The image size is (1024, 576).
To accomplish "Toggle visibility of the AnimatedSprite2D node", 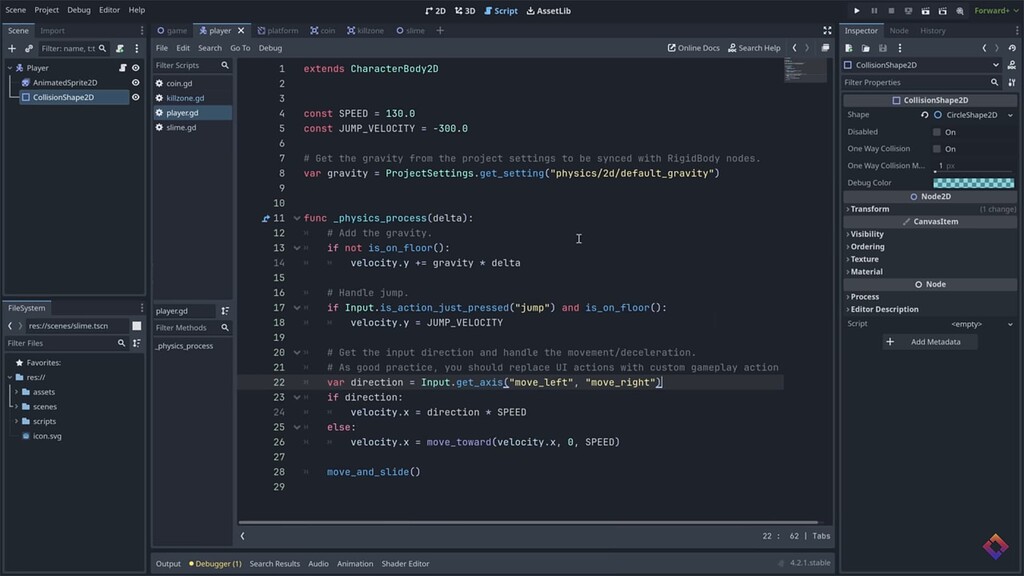I will (138, 82).
